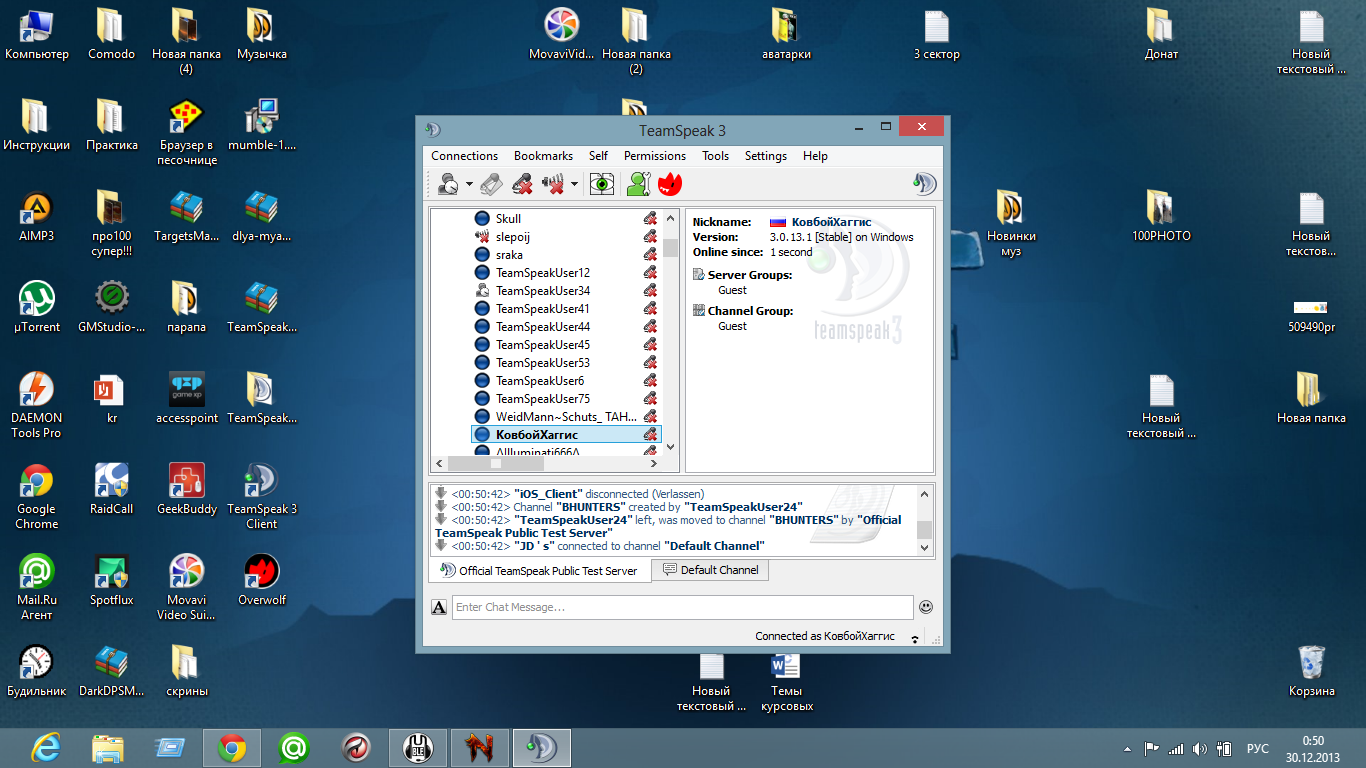Open the Permissions menu
The height and width of the screenshot is (768, 1366).
(655, 156)
